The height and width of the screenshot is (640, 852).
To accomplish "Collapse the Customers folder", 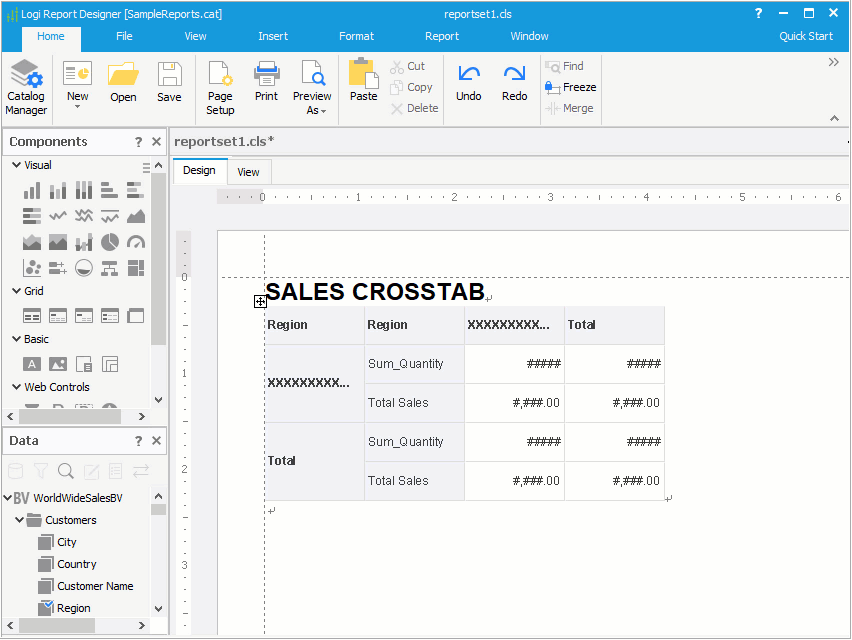I will (19, 520).
